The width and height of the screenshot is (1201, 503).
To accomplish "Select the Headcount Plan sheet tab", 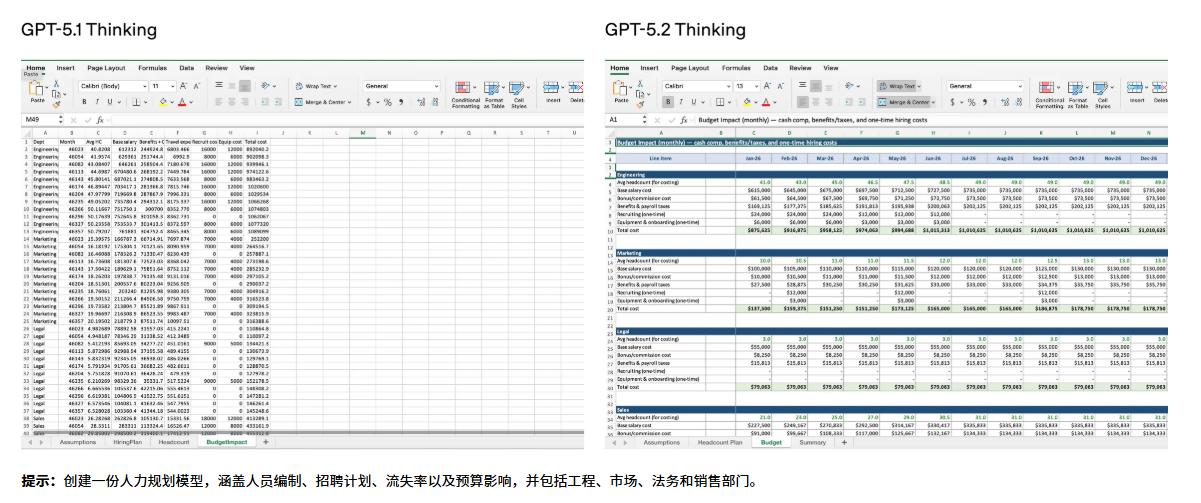I will point(720,441).
